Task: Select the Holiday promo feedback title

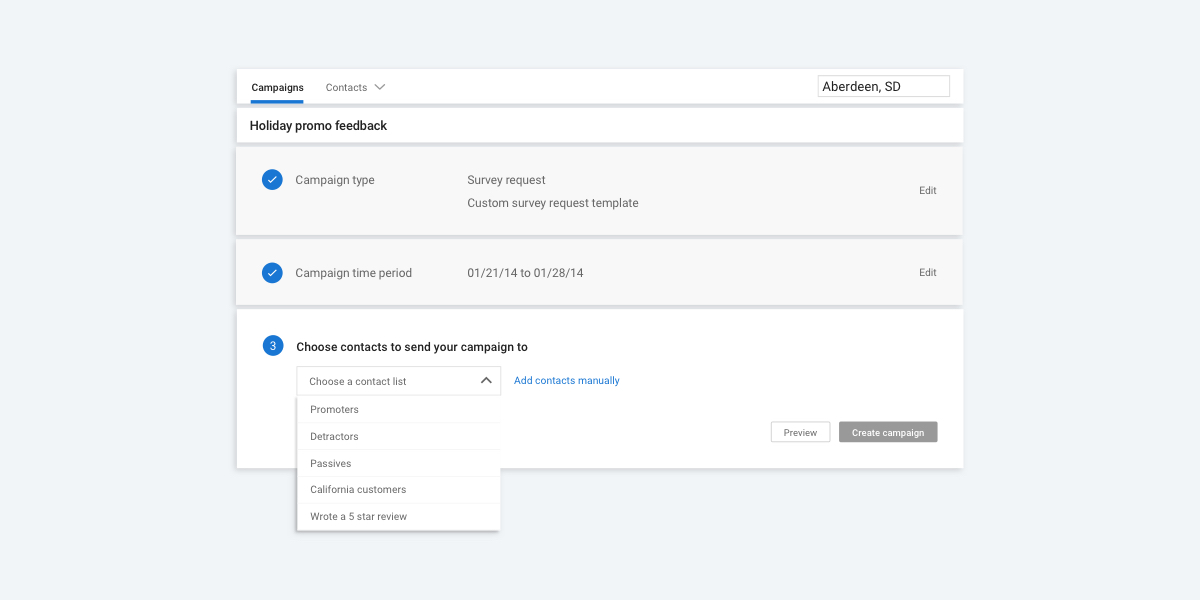Action: point(318,126)
